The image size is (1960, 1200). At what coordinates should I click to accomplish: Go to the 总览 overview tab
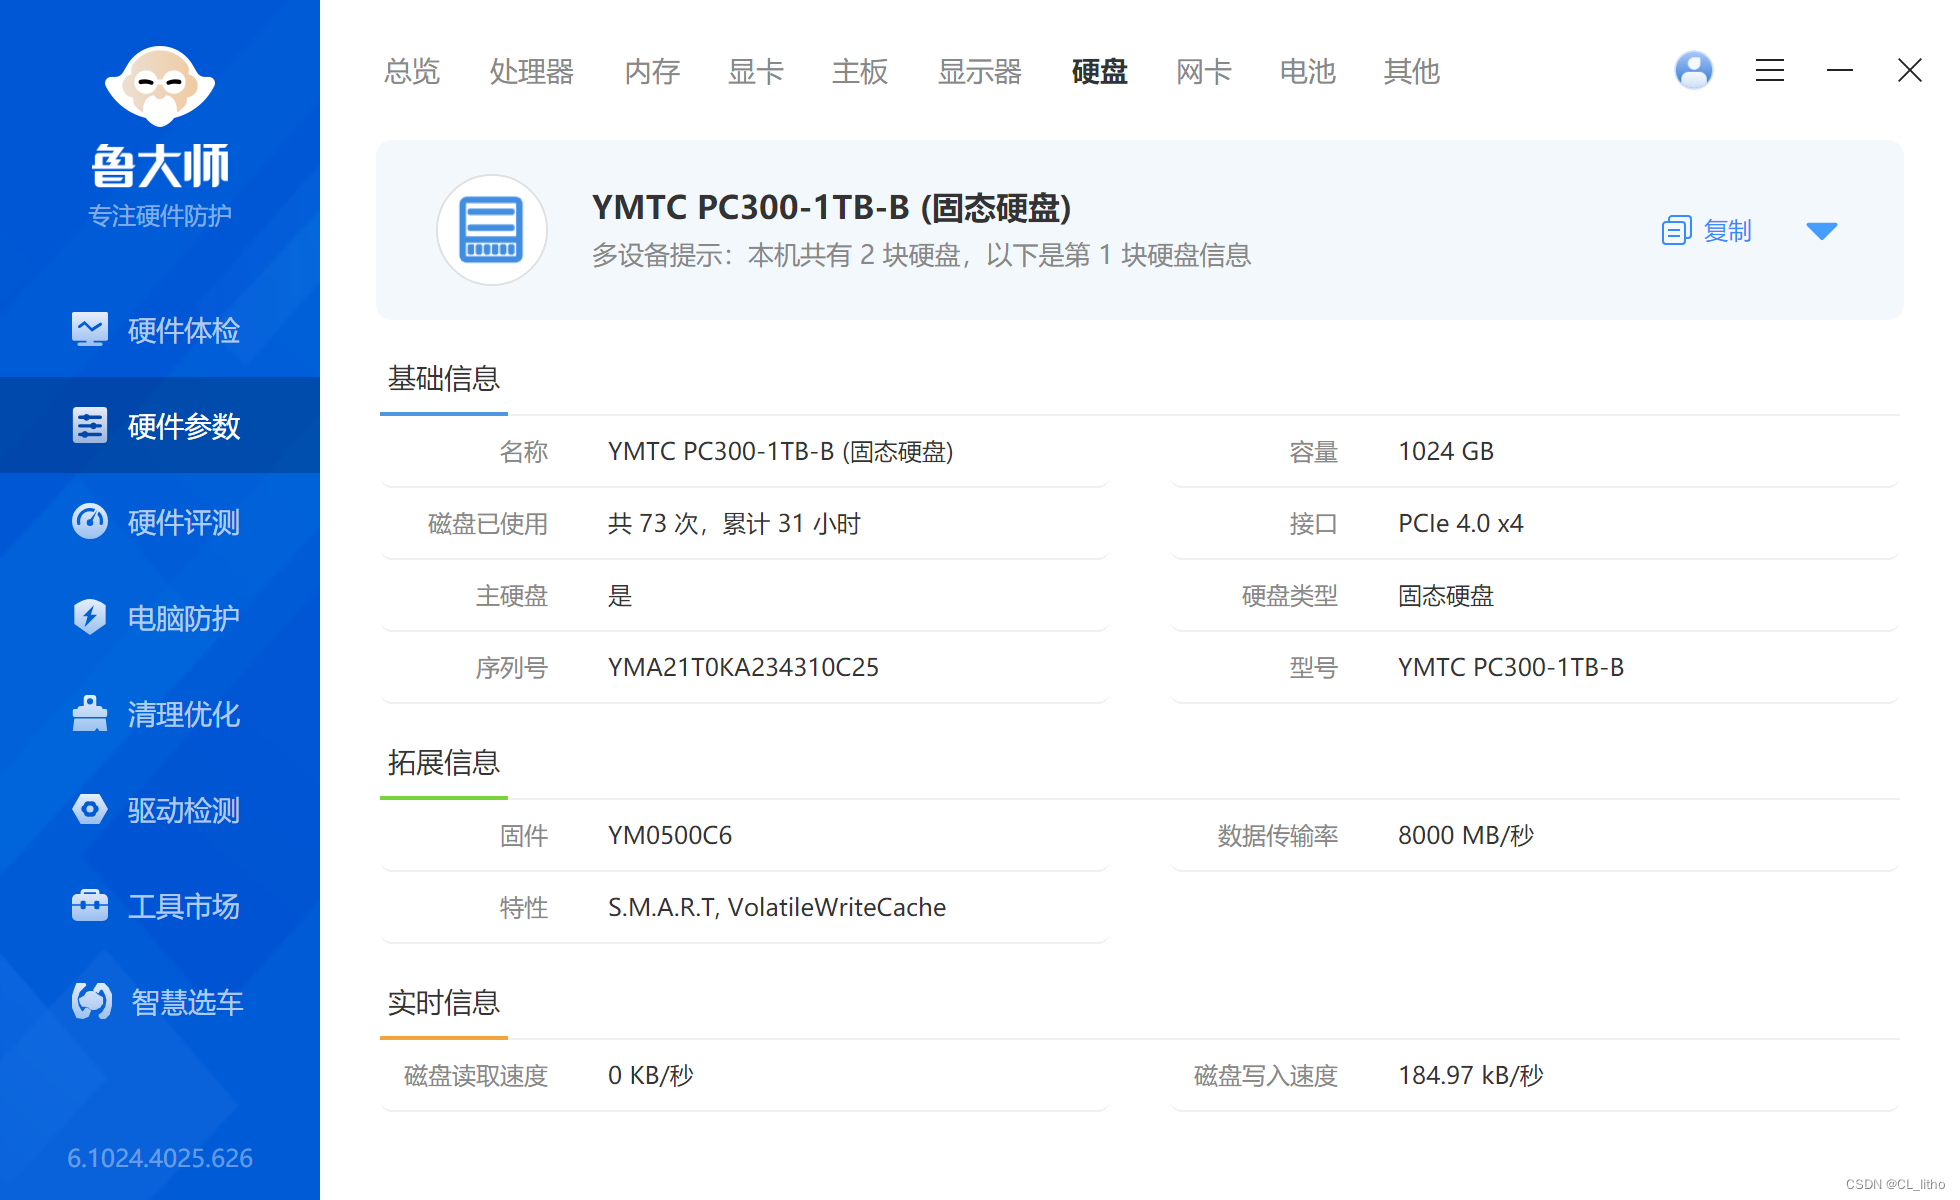(x=411, y=71)
